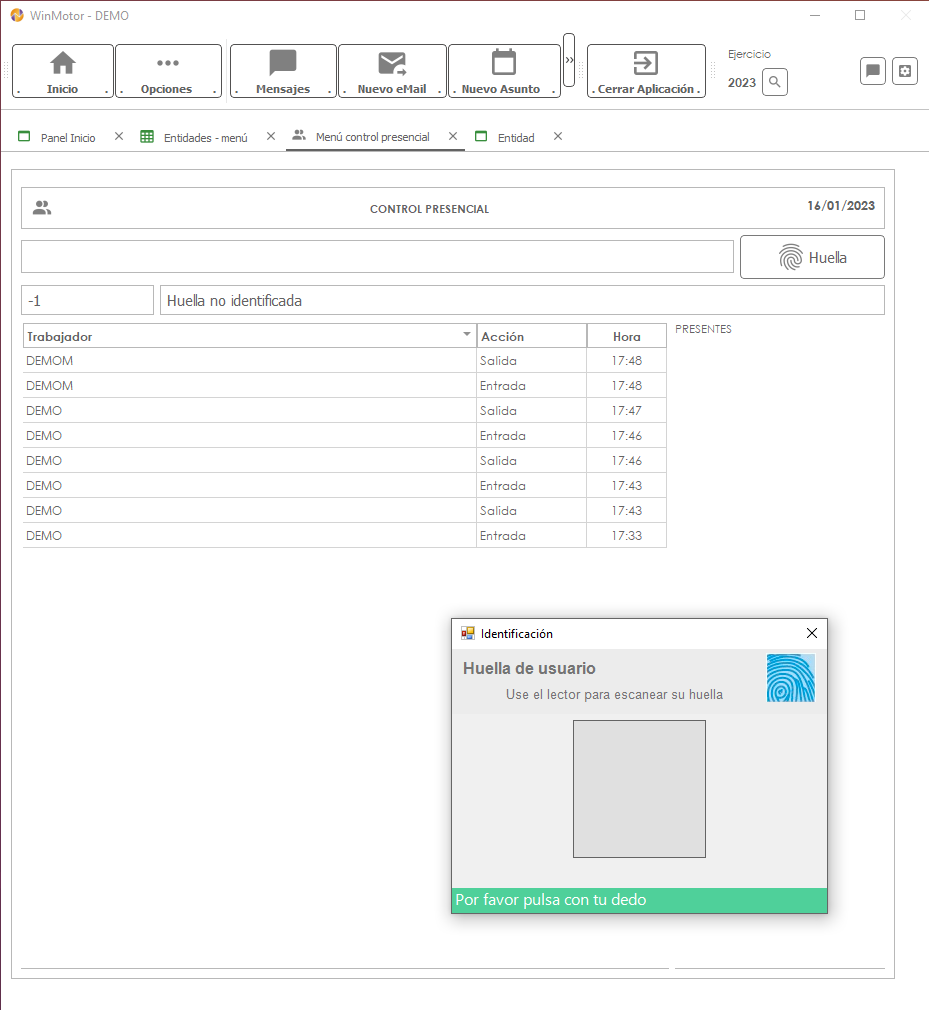Click the Nuevo eMail icon
This screenshot has height=1010, width=929.
click(x=392, y=64)
